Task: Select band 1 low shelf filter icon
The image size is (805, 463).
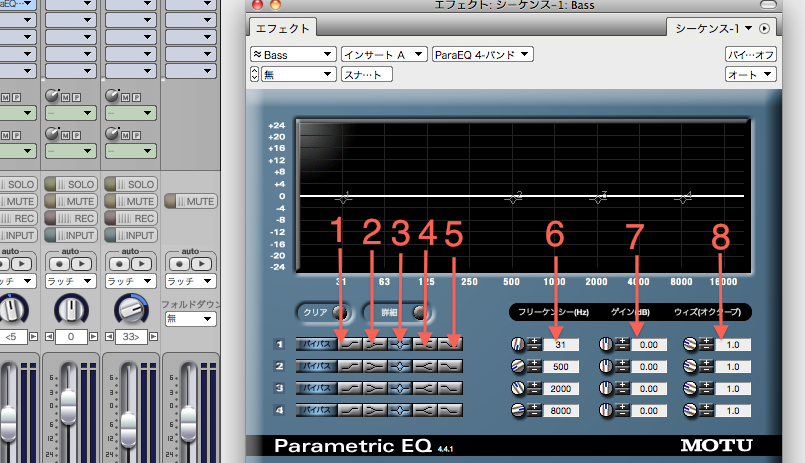Action: (375, 344)
